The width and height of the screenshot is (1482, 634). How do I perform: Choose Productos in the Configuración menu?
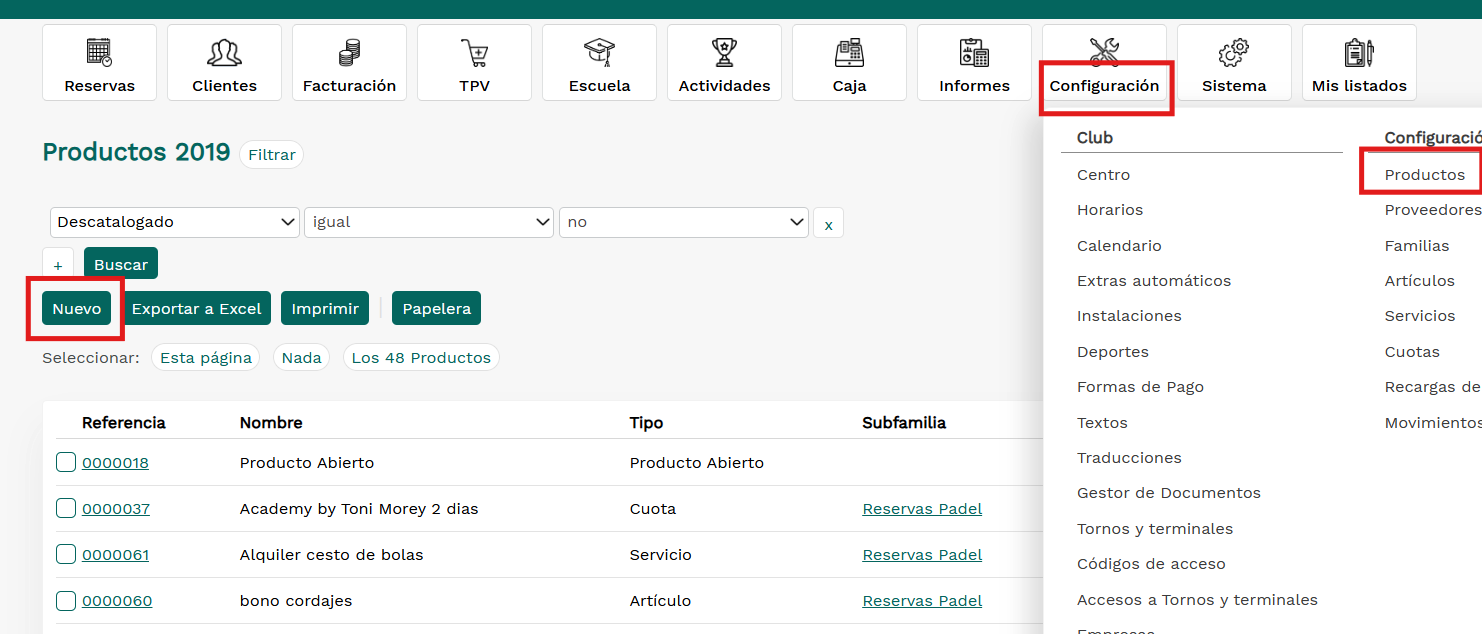tap(1424, 175)
